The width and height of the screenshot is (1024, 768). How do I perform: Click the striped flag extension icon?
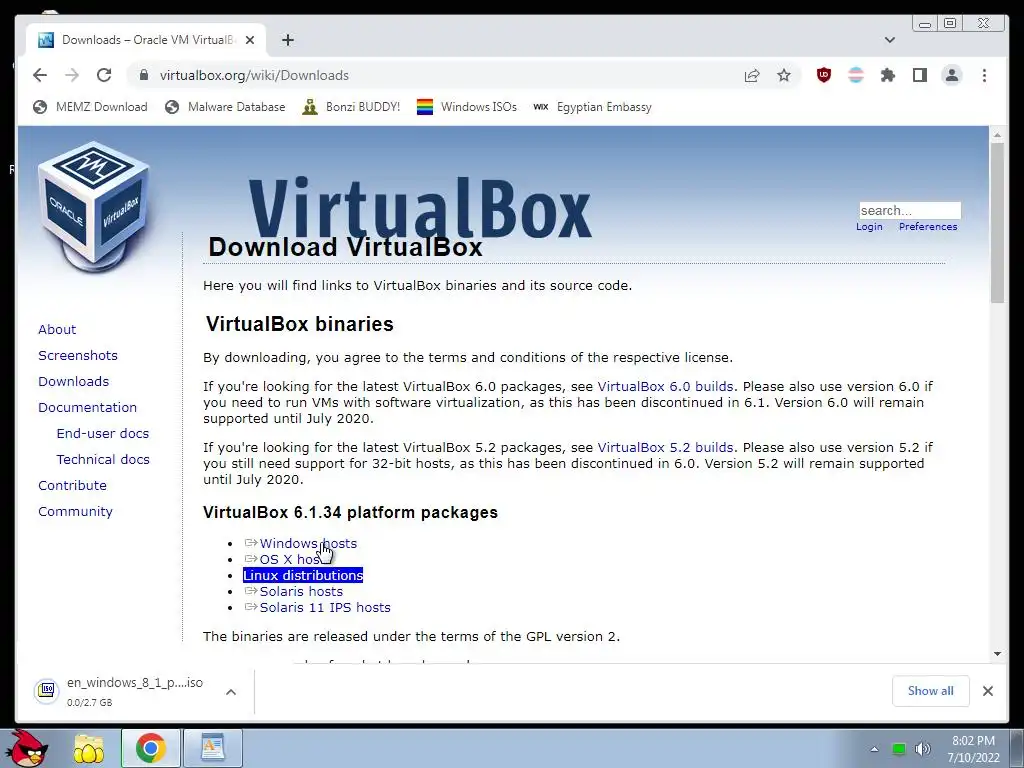856,75
